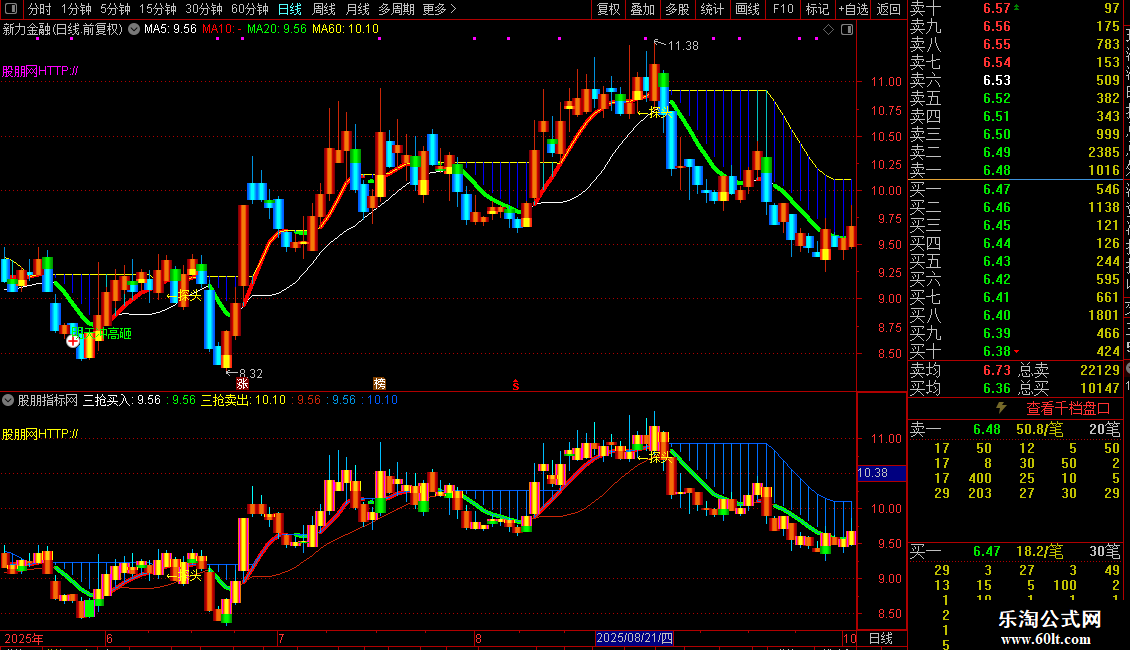Click the 18.2/笔 buy-one detail
Screen dimensions: 1130x650
pyautogui.click(x=1039, y=552)
